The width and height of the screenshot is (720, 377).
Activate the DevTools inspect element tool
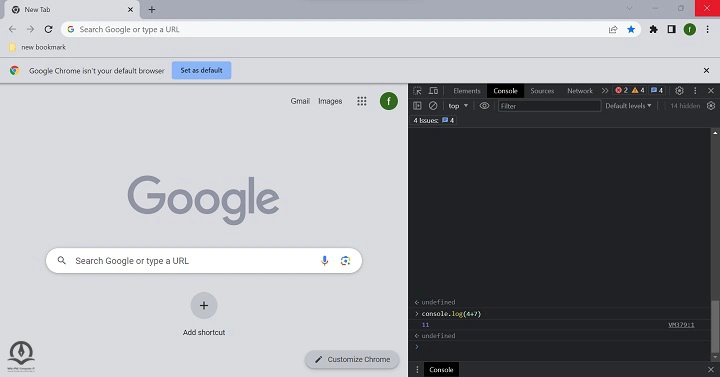(417, 91)
